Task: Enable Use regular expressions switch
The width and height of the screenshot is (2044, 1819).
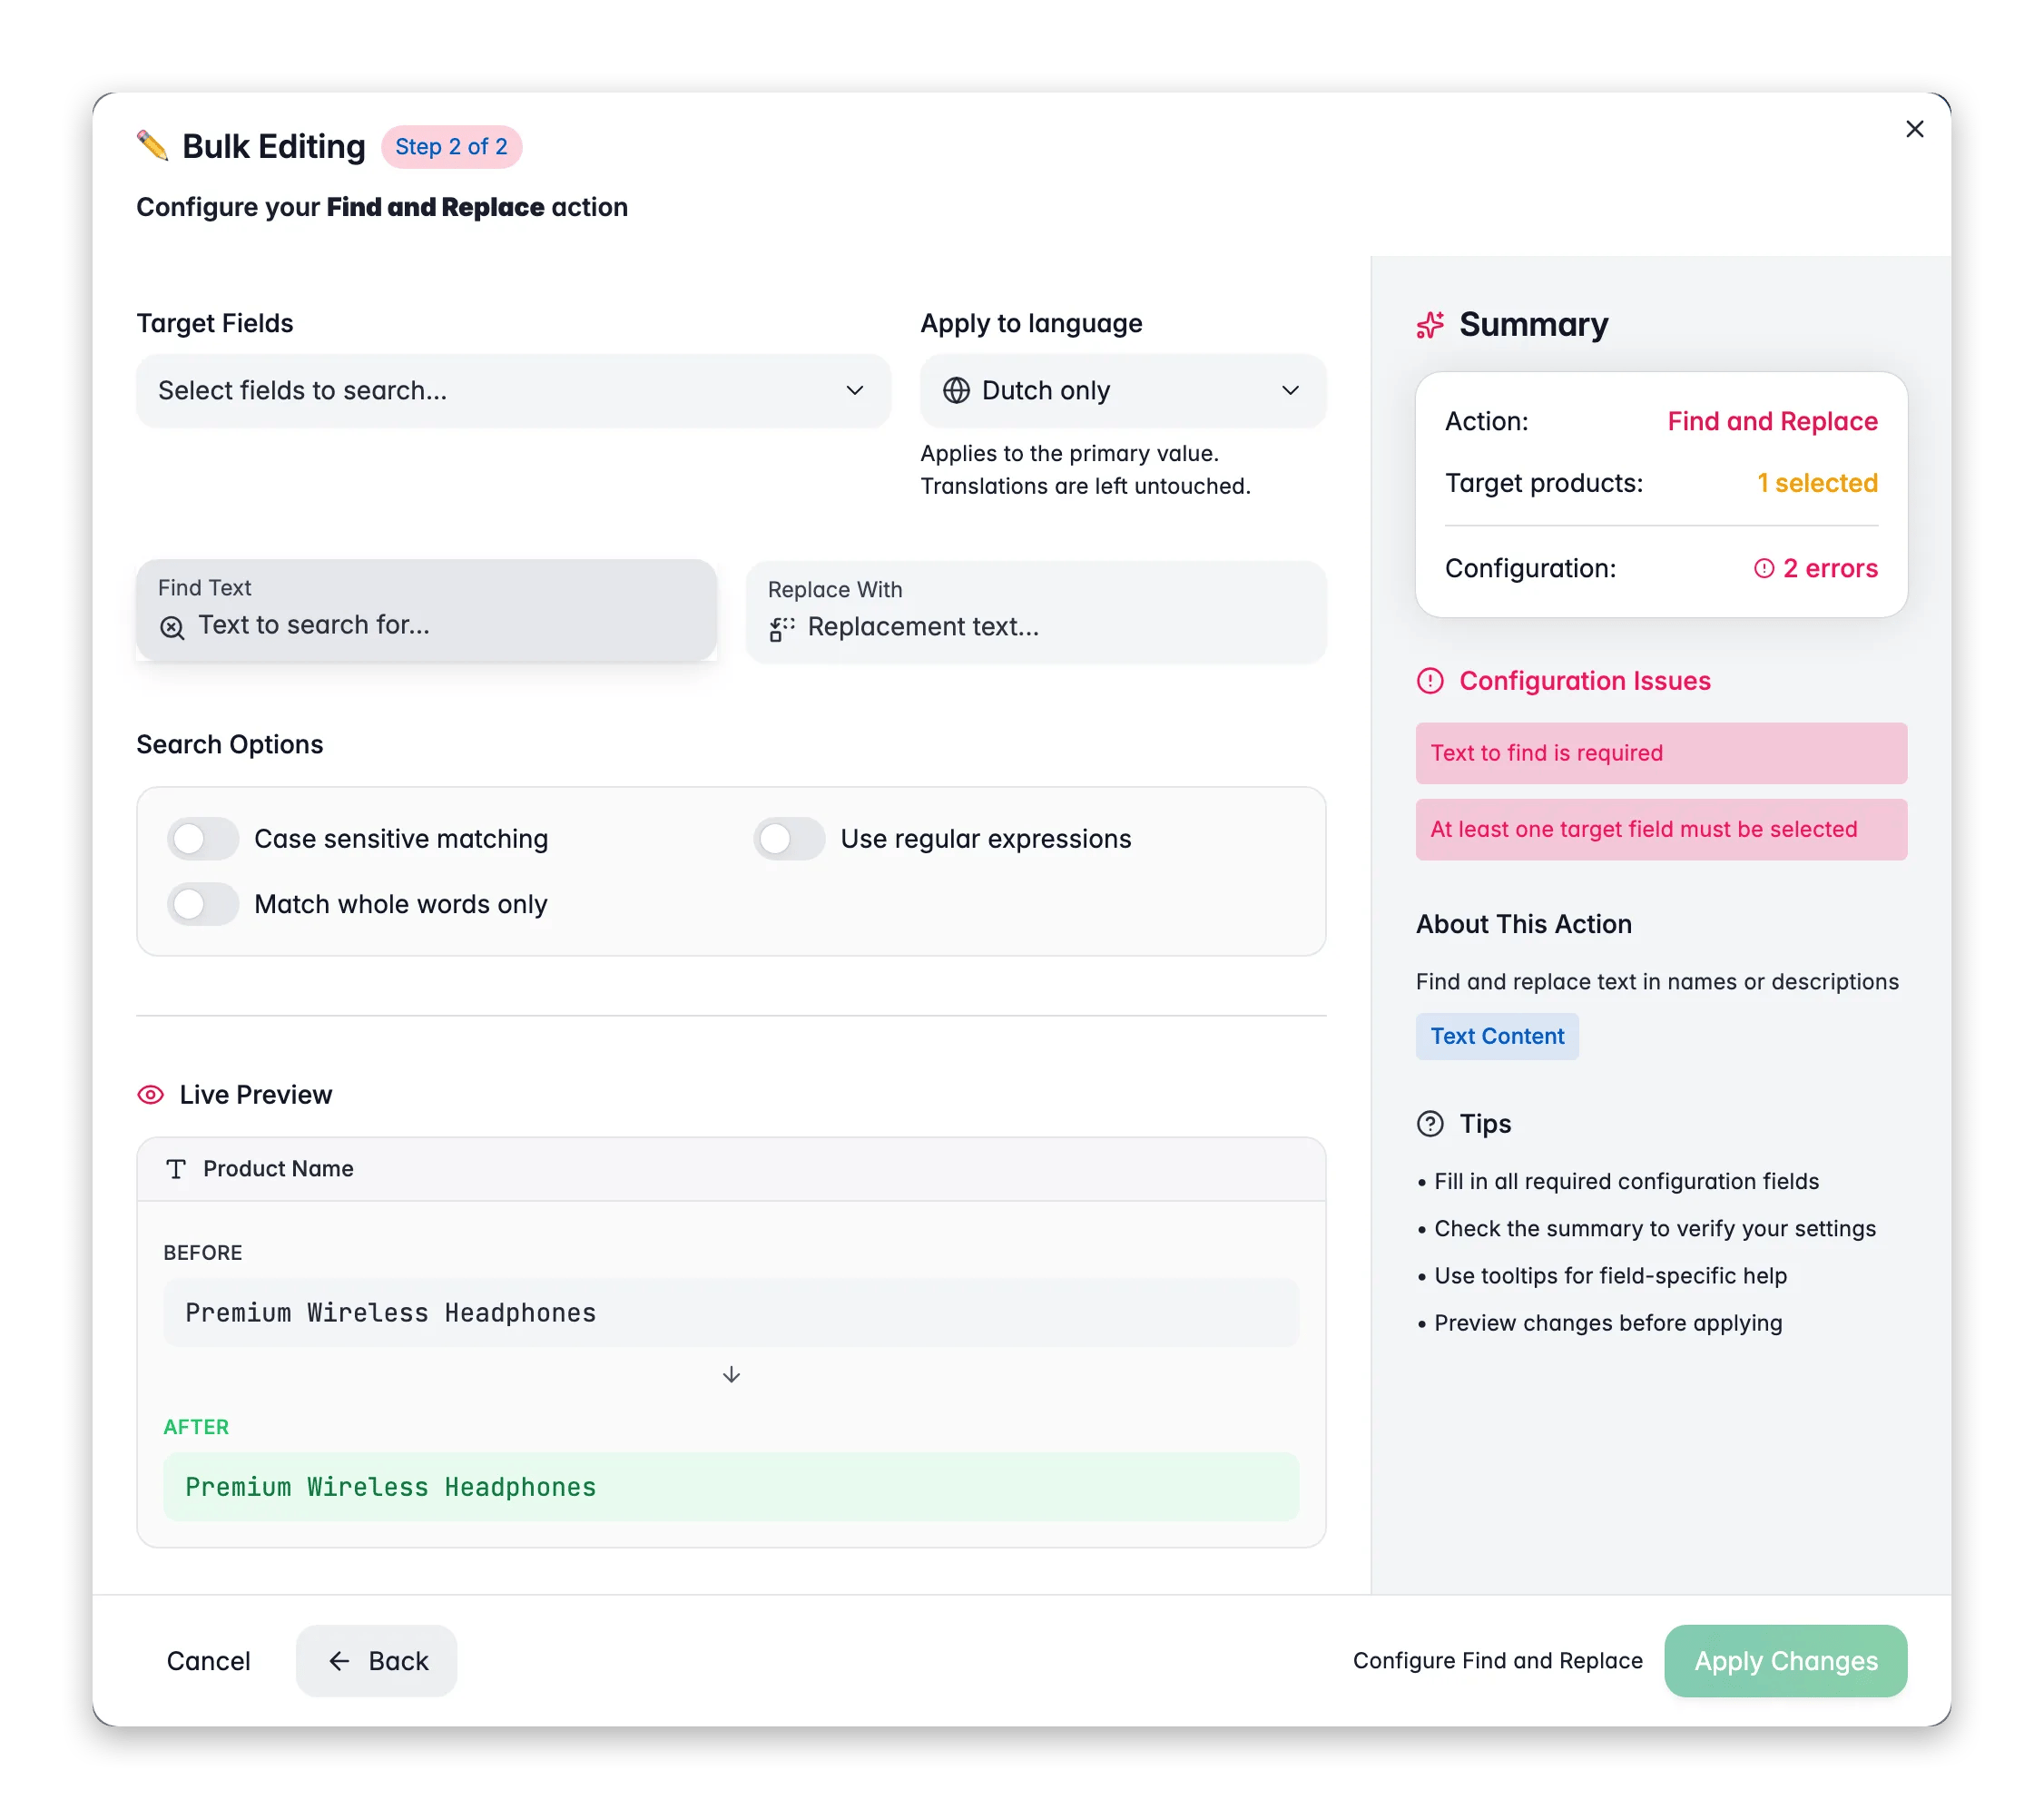Action: click(789, 838)
